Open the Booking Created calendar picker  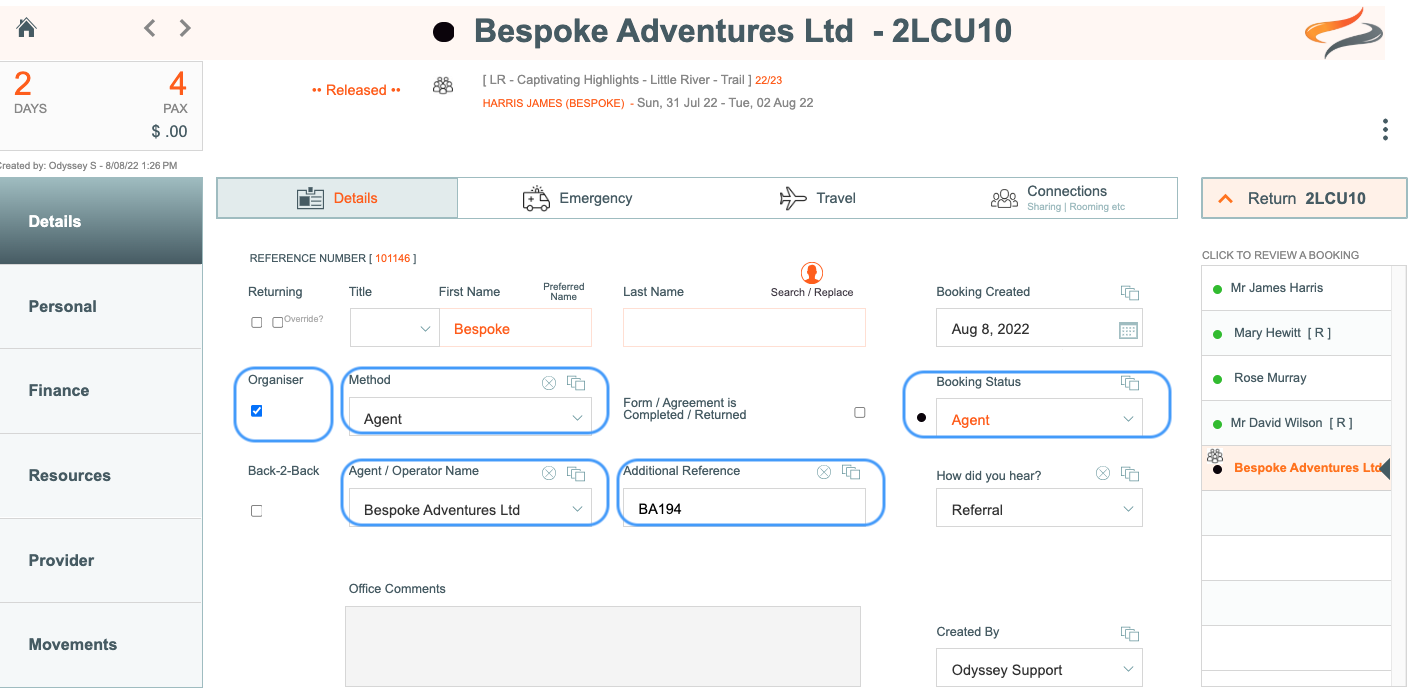[x=1128, y=330]
